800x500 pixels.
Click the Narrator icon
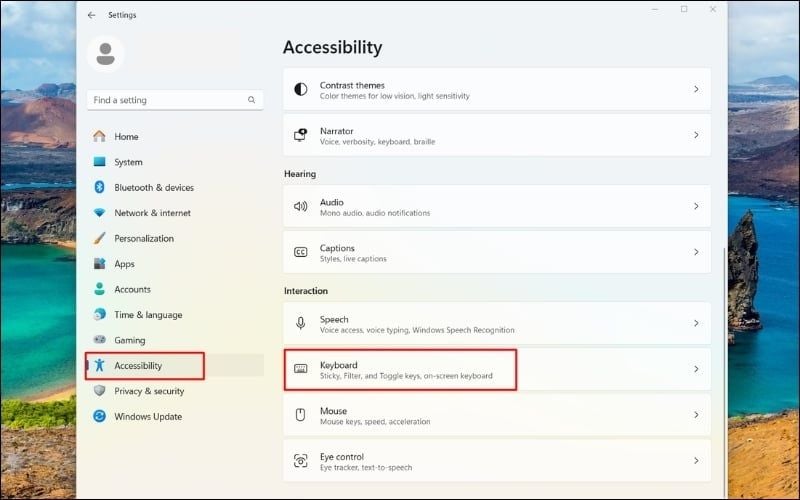click(301, 135)
